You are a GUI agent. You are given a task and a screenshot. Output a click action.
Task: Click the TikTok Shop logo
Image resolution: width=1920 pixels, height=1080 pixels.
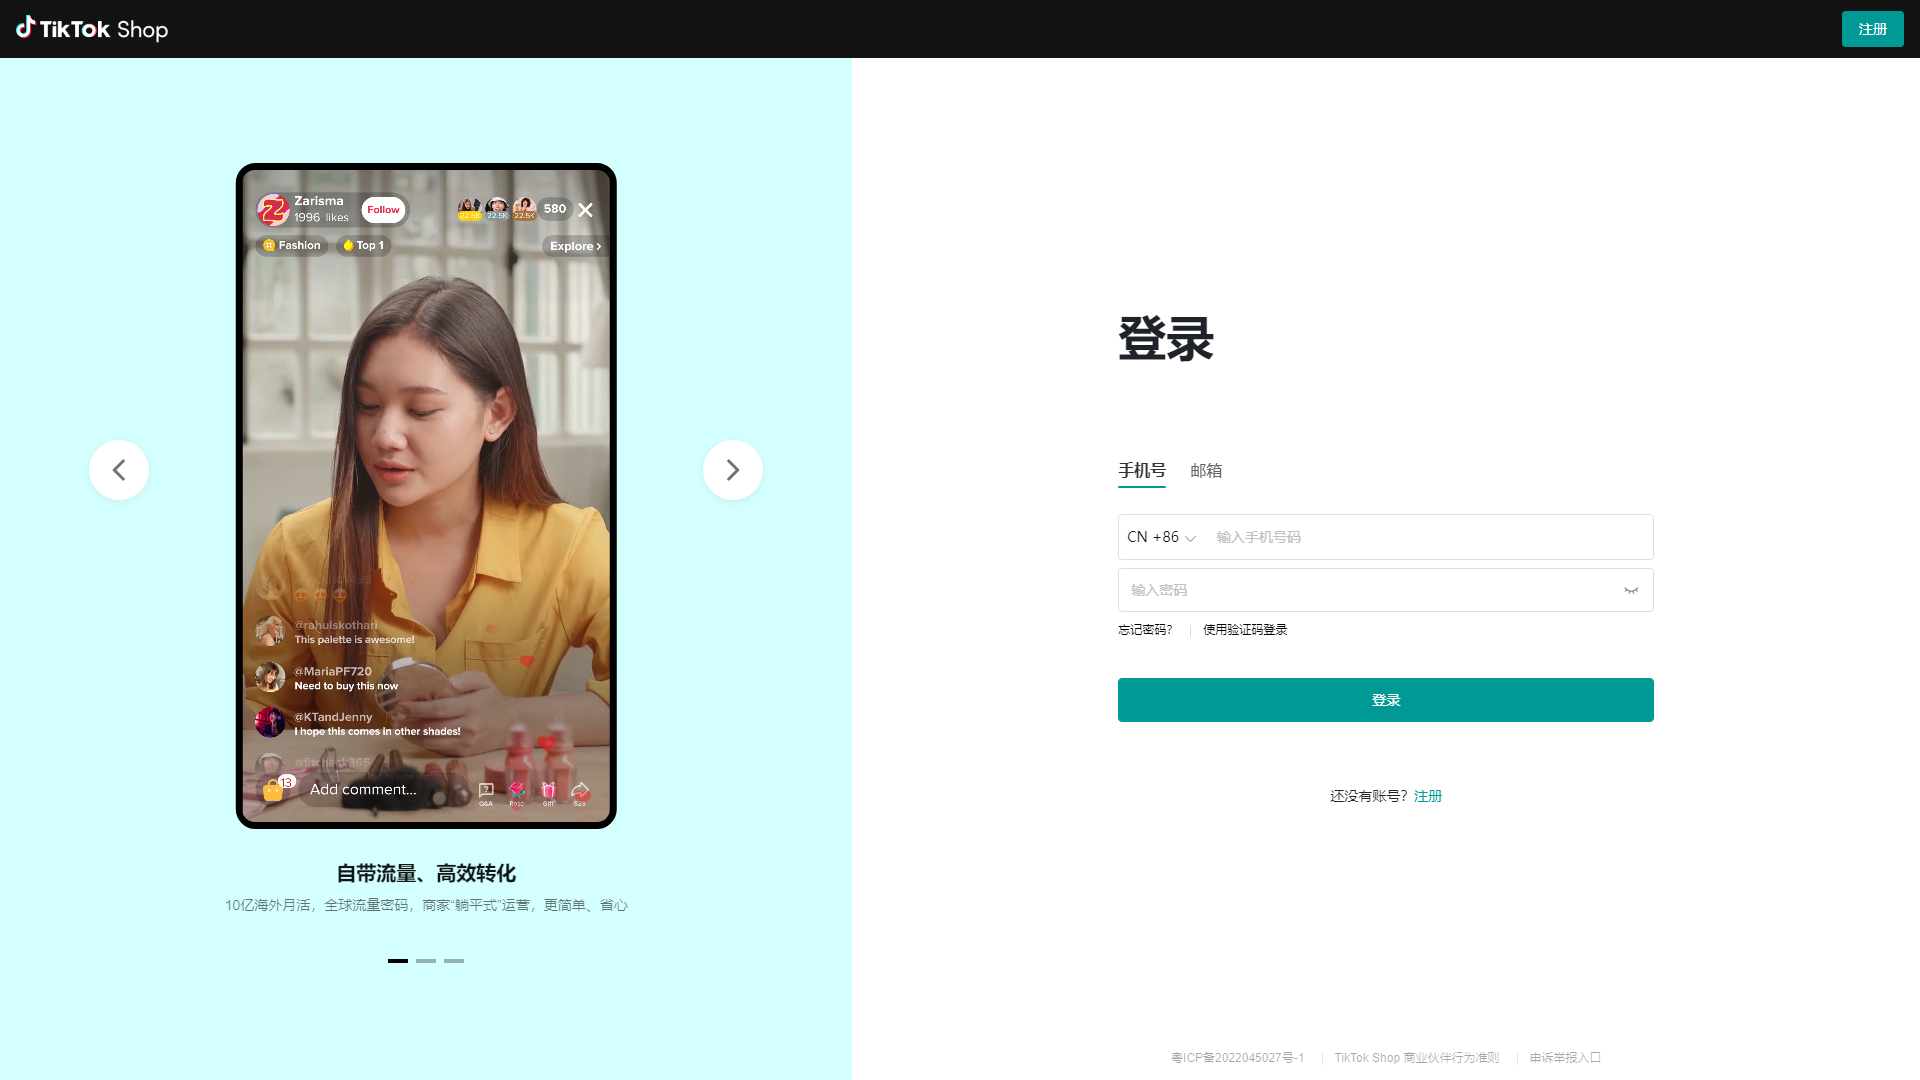[91, 29]
